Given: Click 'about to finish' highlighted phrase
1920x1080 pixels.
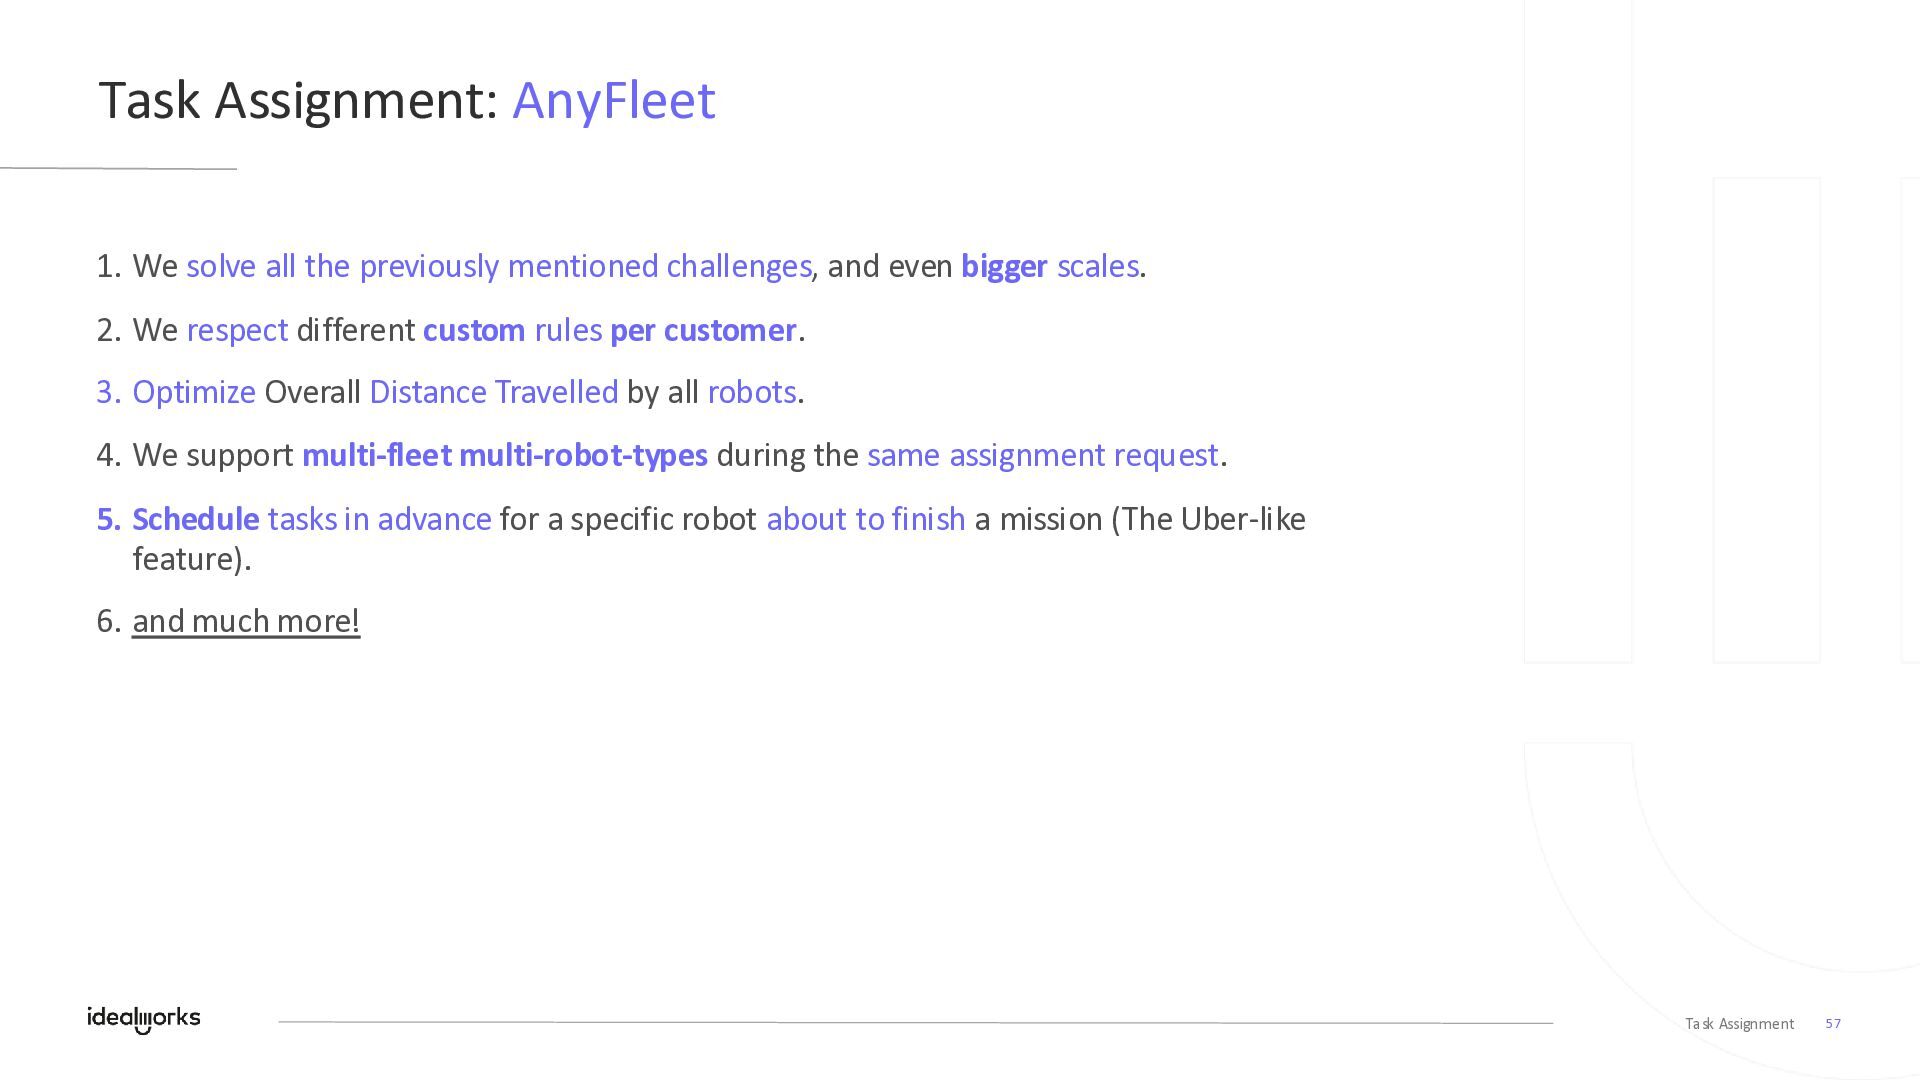Looking at the screenshot, I should pyautogui.click(x=865, y=519).
